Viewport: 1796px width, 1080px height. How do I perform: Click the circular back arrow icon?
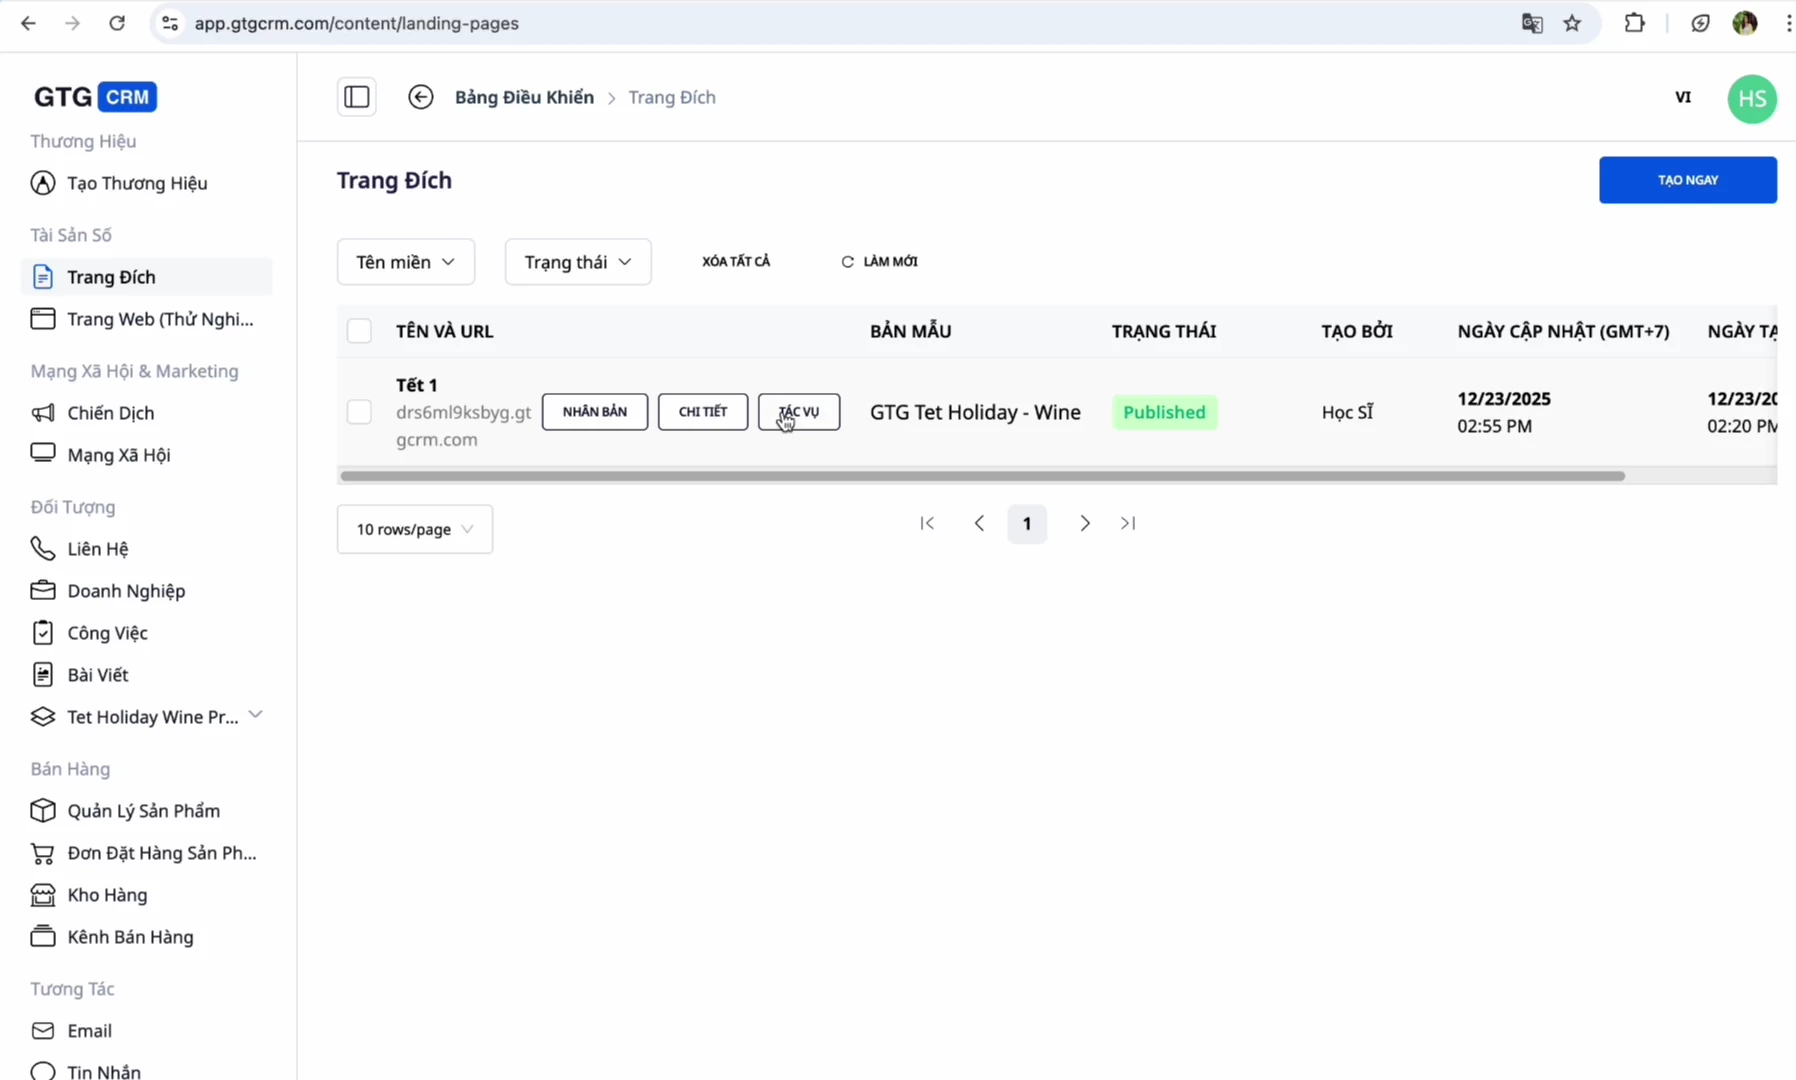click(421, 97)
